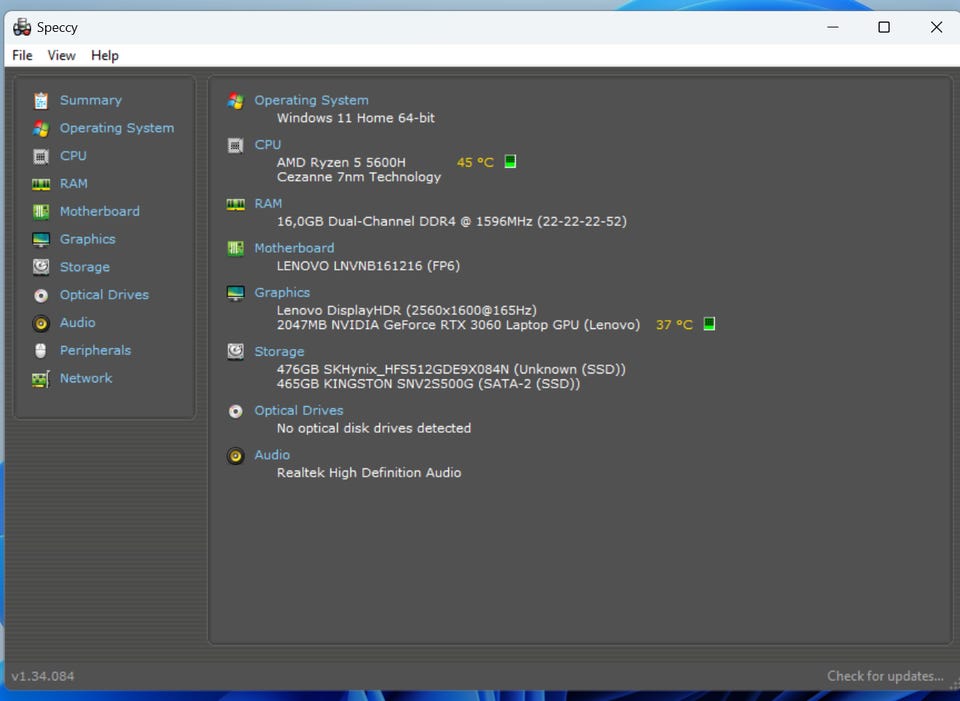Click the Audio speaker icon in sidebar
960x701 pixels.
tap(41, 323)
